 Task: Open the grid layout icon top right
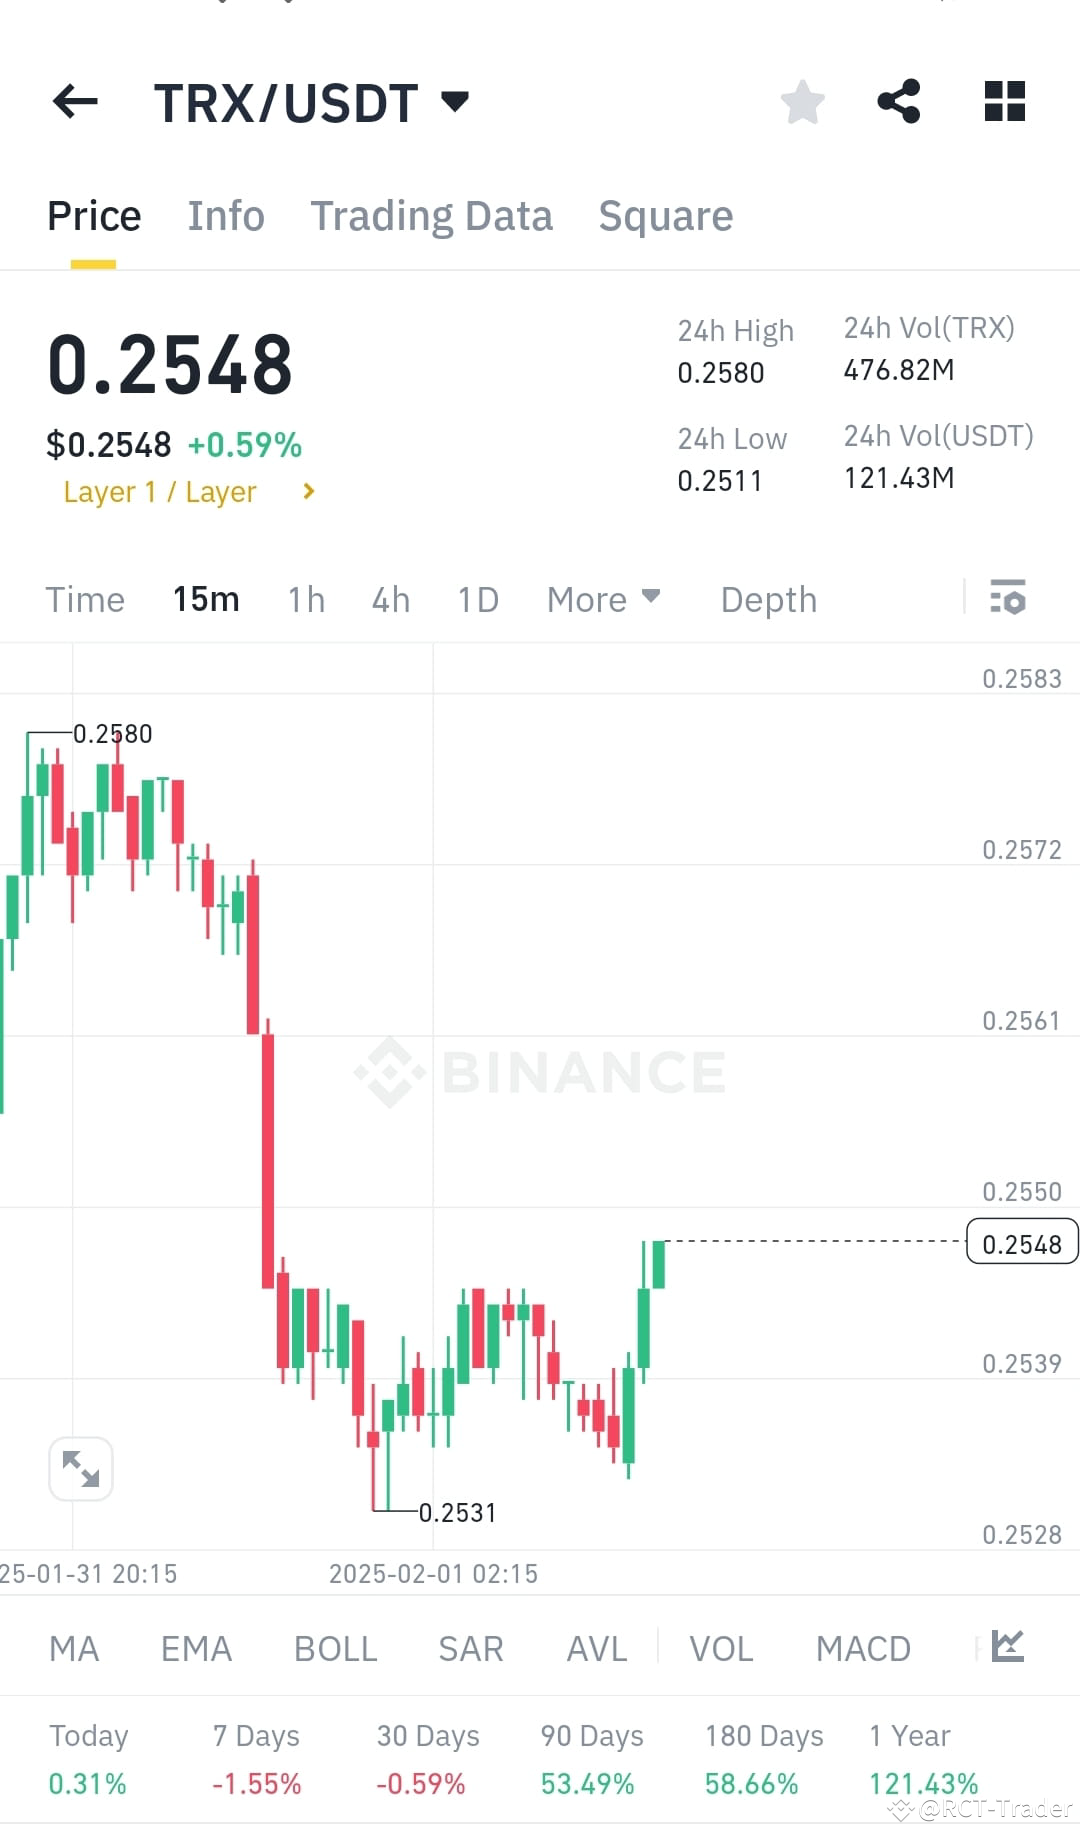[1003, 101]
